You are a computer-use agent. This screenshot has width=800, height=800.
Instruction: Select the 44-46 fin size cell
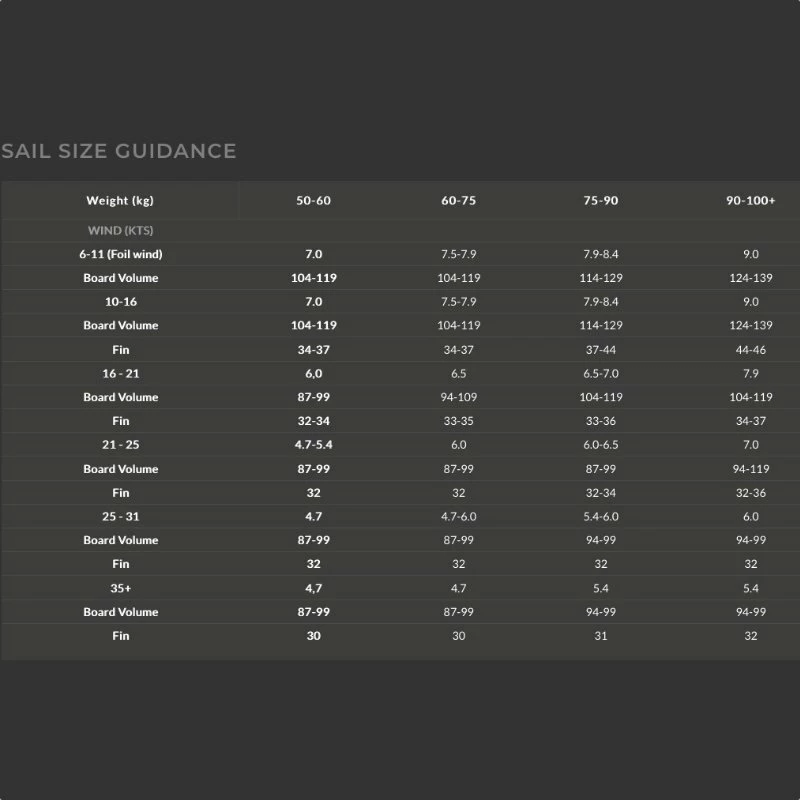click(750, 350)
